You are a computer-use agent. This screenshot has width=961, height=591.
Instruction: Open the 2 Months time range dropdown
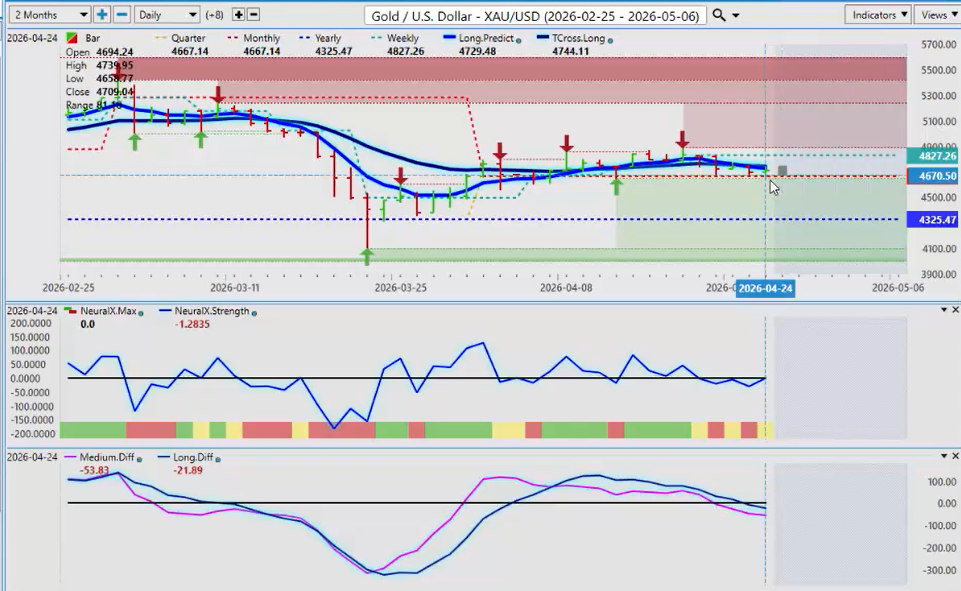coord(46,15)
